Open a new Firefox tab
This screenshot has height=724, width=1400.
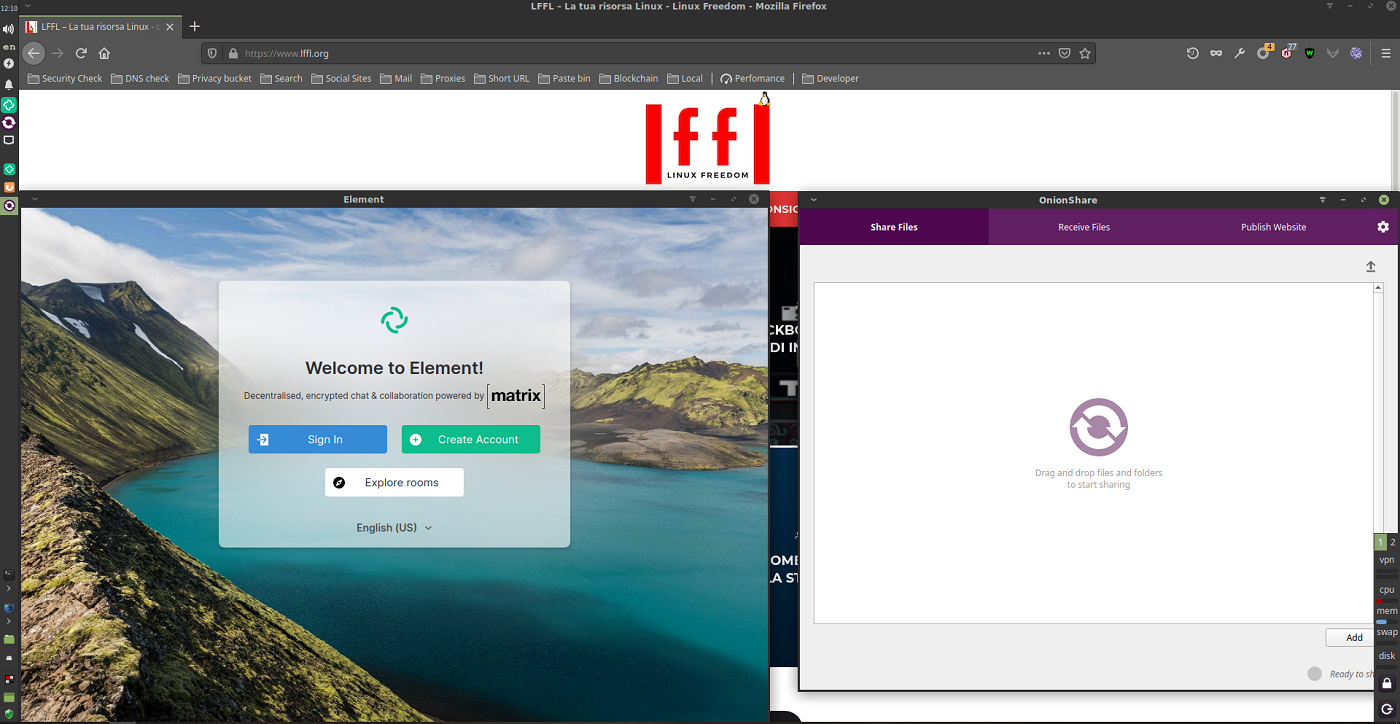point(195,26)
